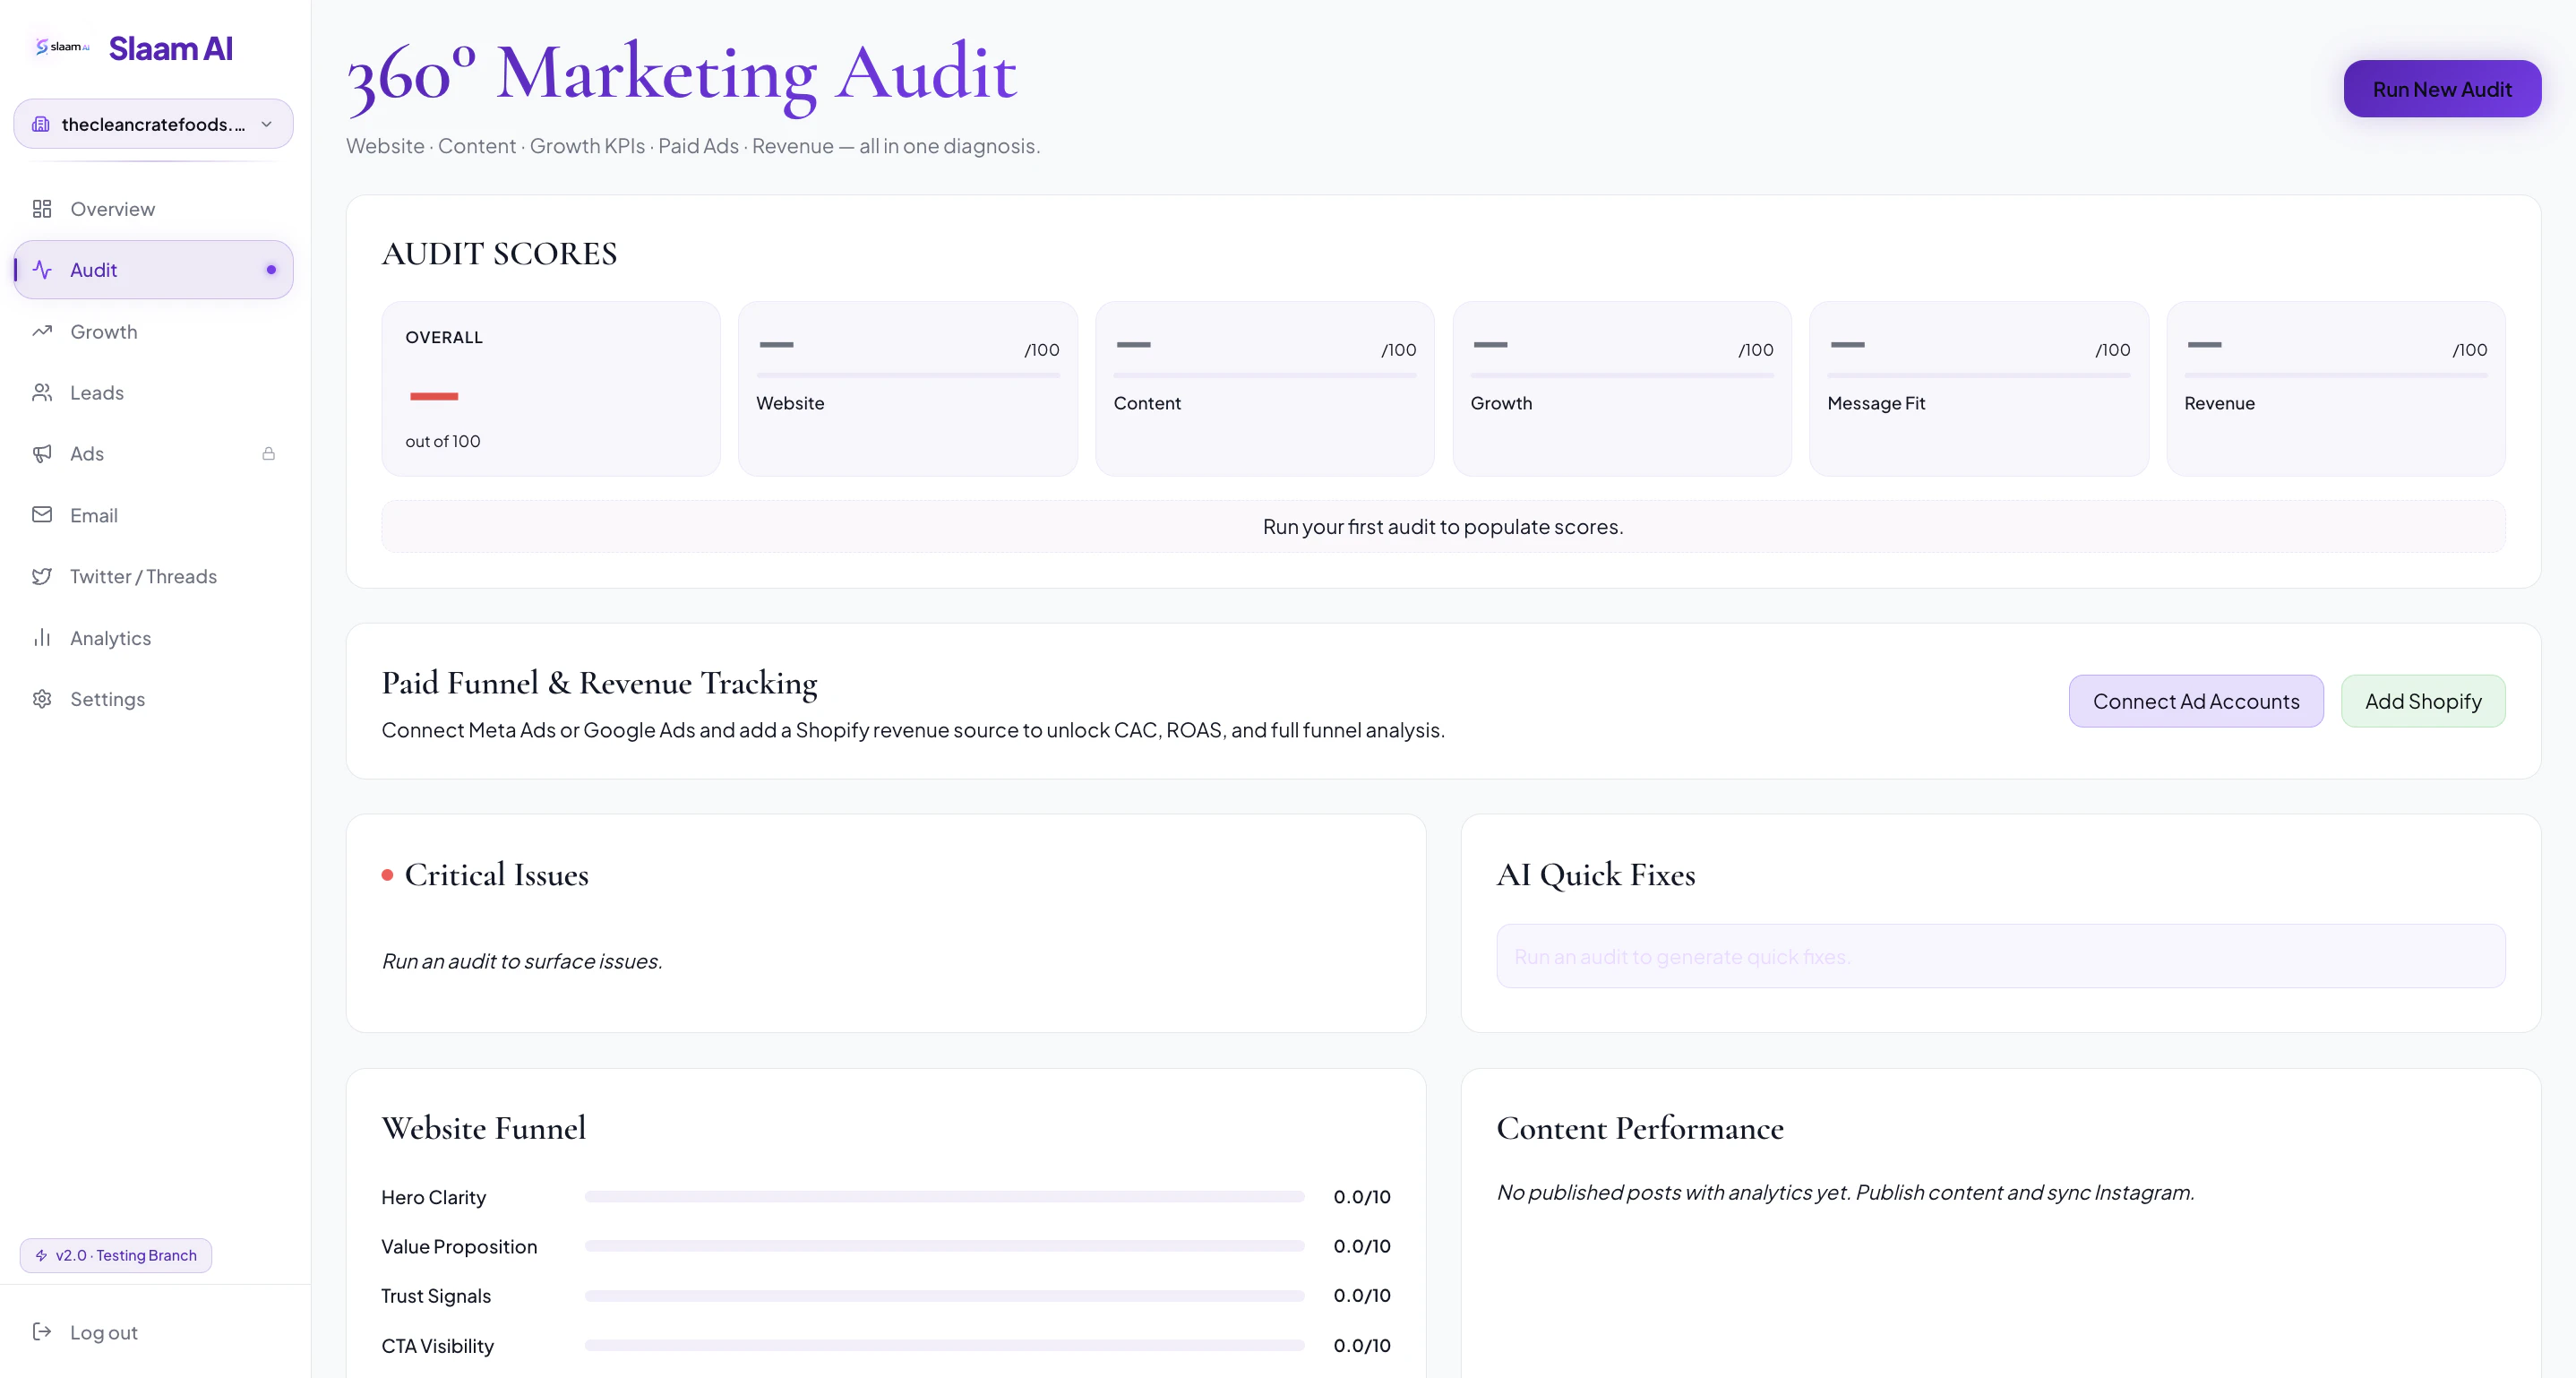This screenshot has width=2576, height=1378.
Task: Select the Twitter / Threads bird icon
Action: 42,576
